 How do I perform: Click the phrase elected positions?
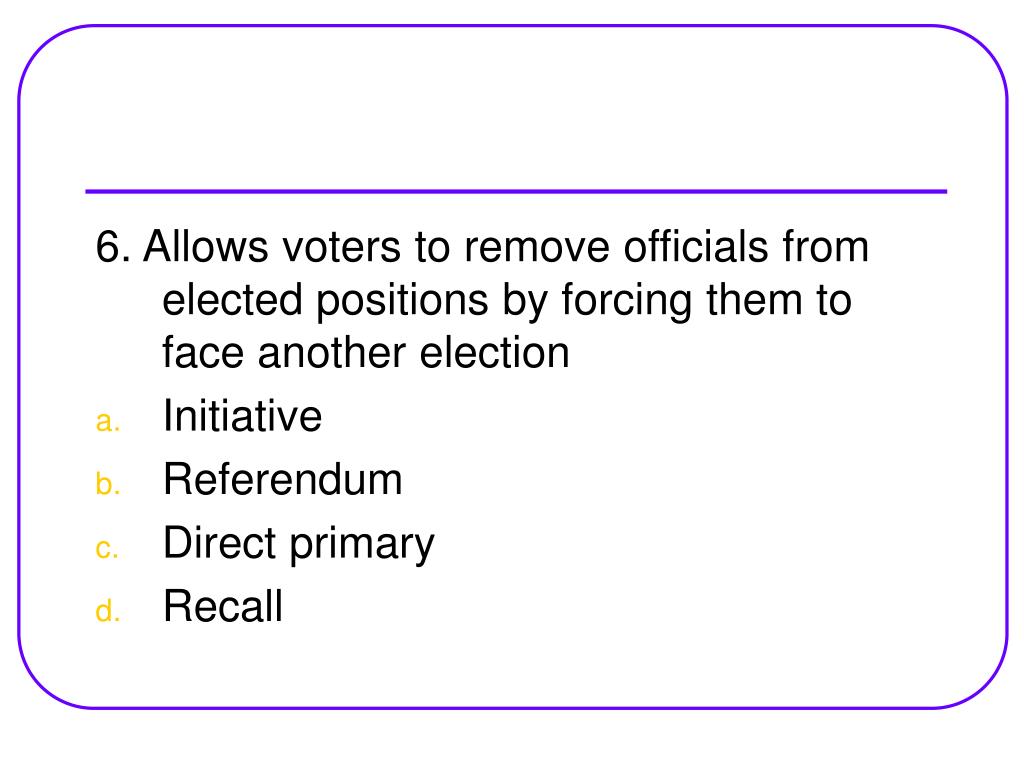(x=325, y=302)
